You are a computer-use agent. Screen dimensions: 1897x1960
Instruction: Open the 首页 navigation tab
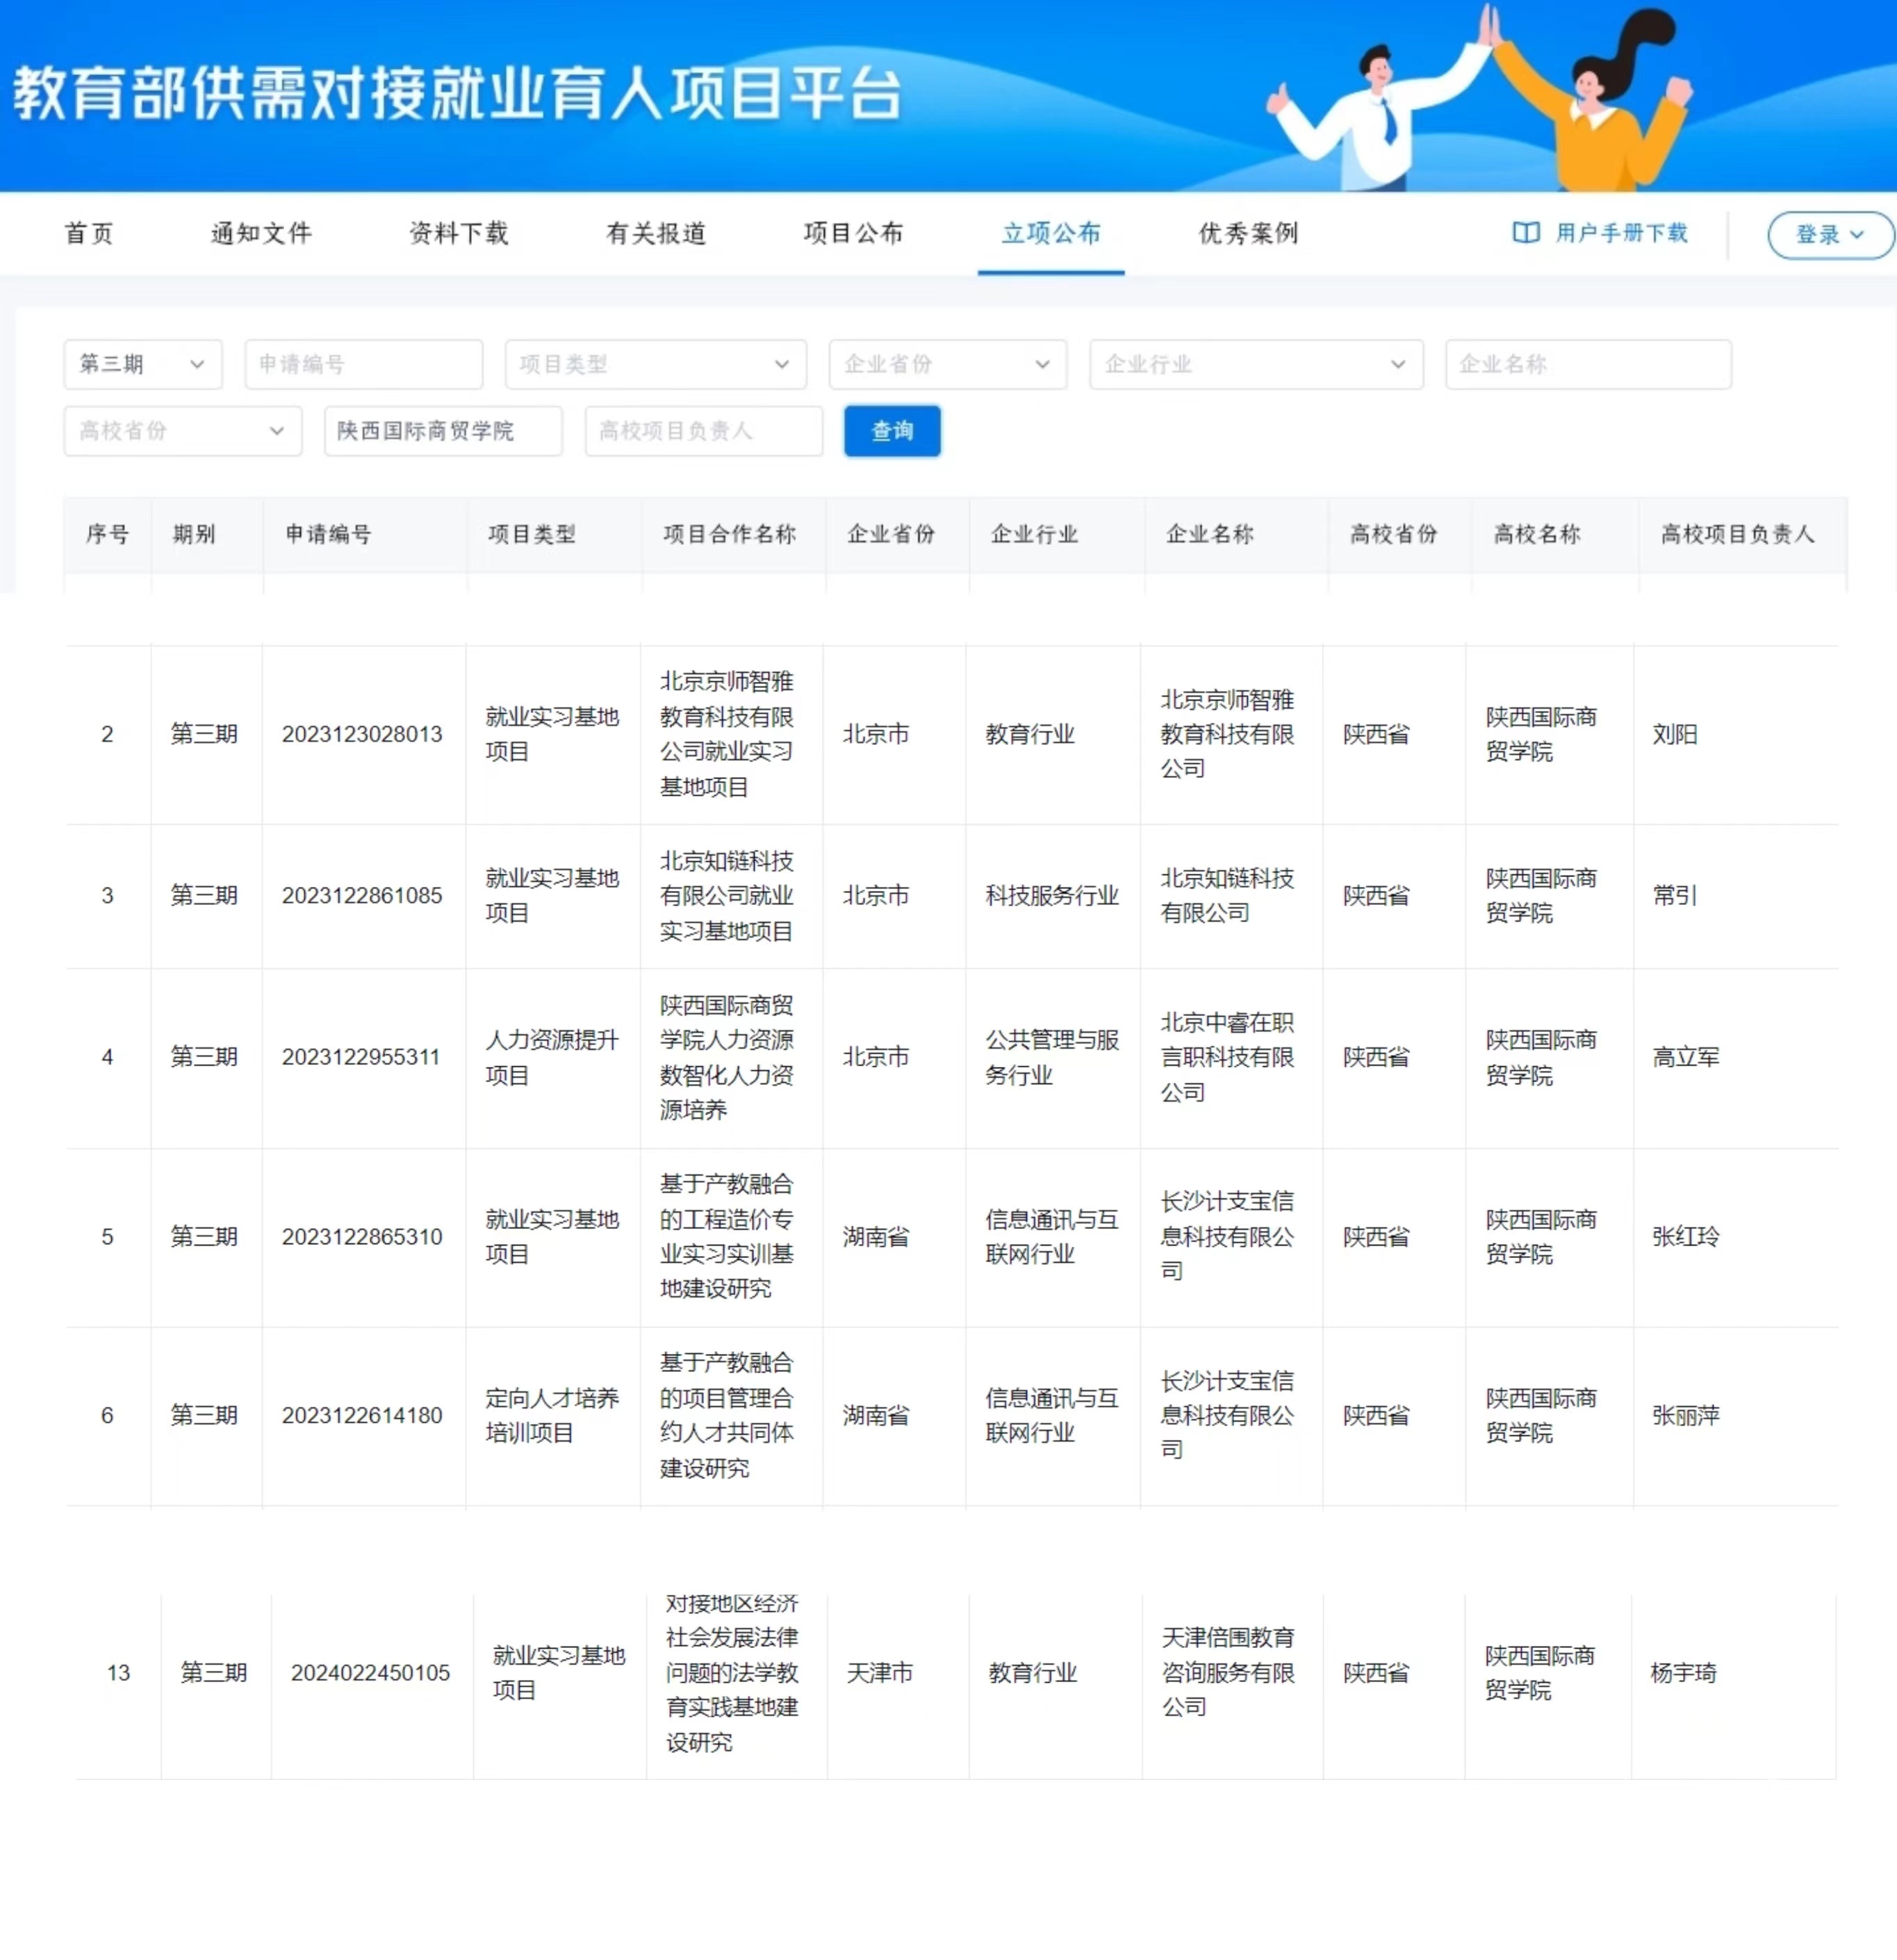point(90,233)
